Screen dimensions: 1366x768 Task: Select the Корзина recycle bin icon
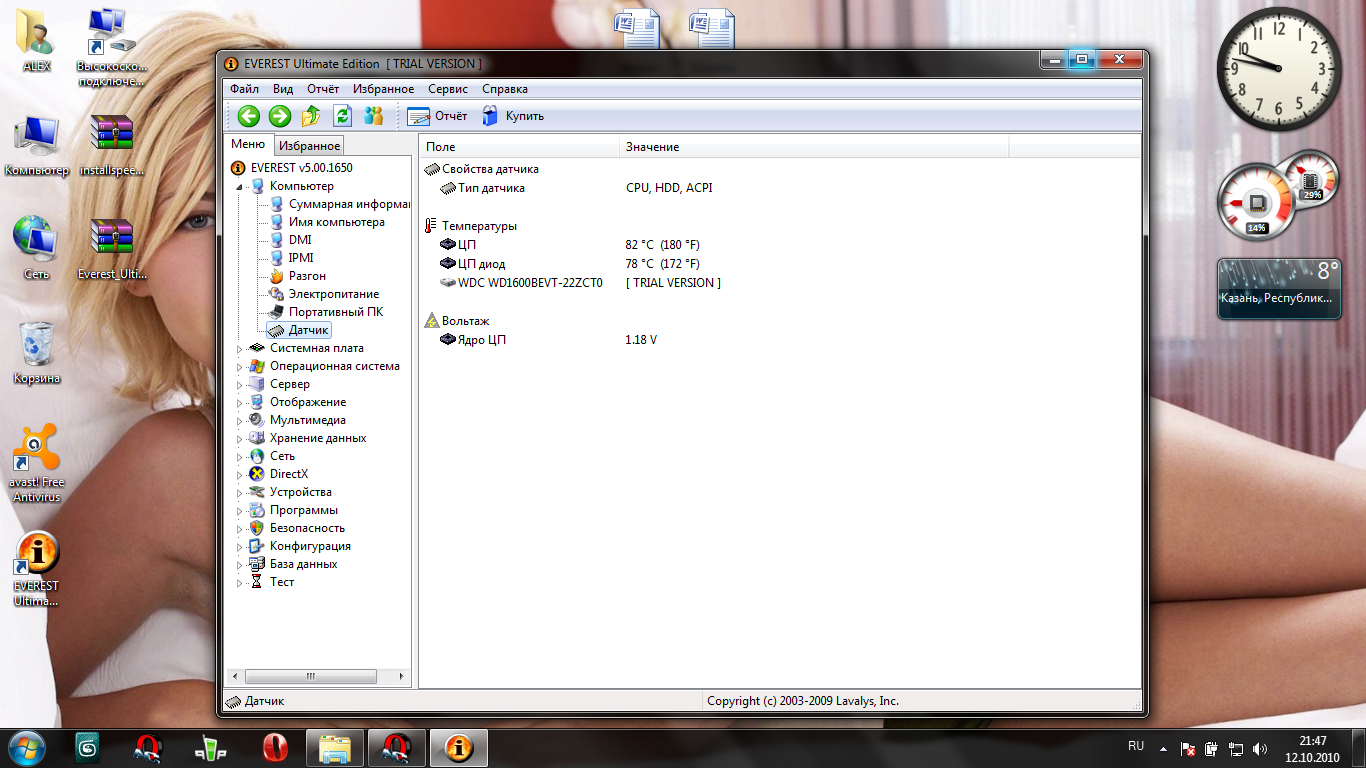[37, 352]
